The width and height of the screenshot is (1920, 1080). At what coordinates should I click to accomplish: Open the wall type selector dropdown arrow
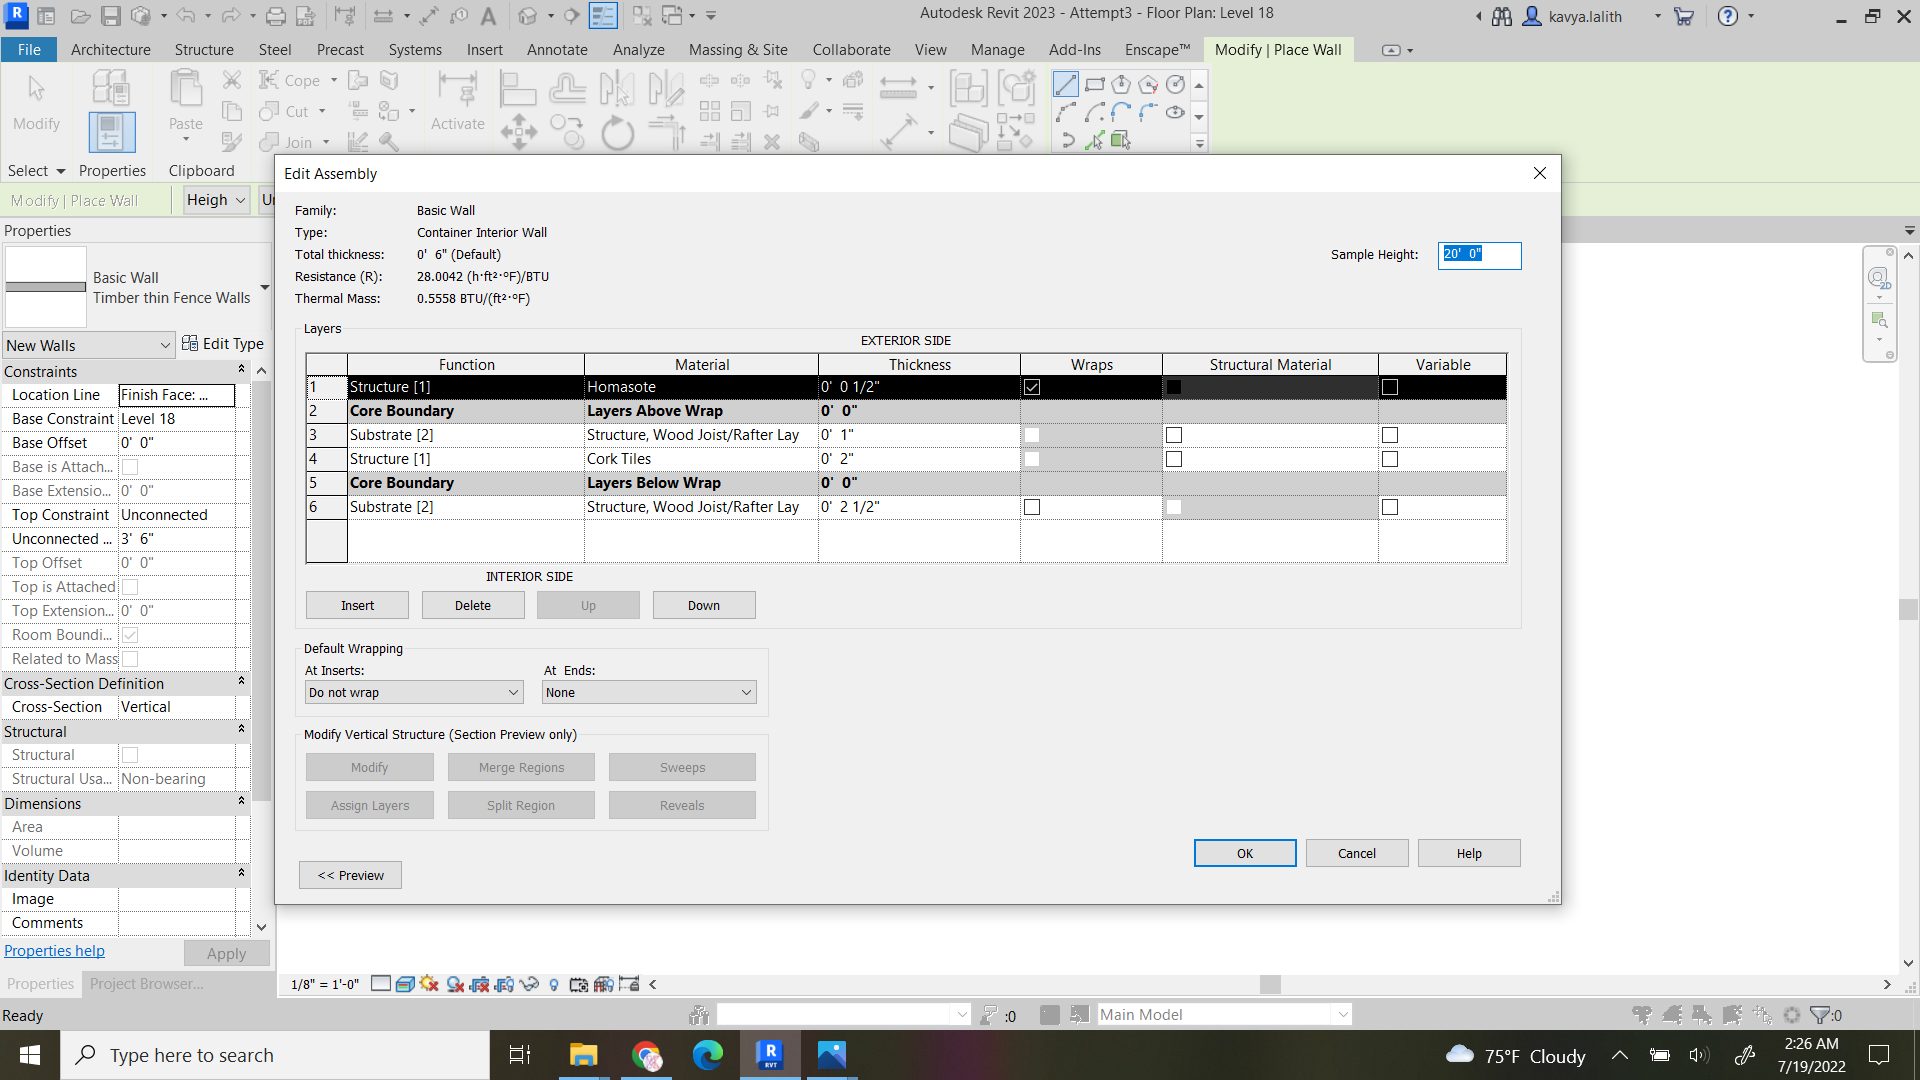point(265,287)
